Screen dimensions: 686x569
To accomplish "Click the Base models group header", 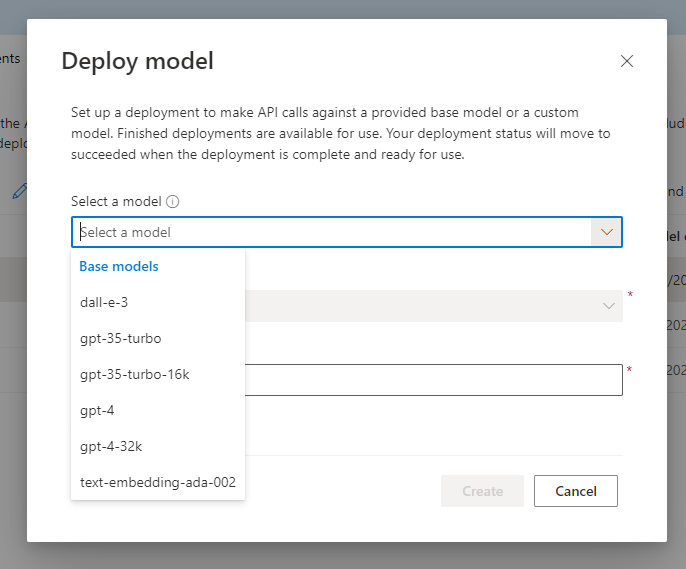I will (x=119, y=266).
